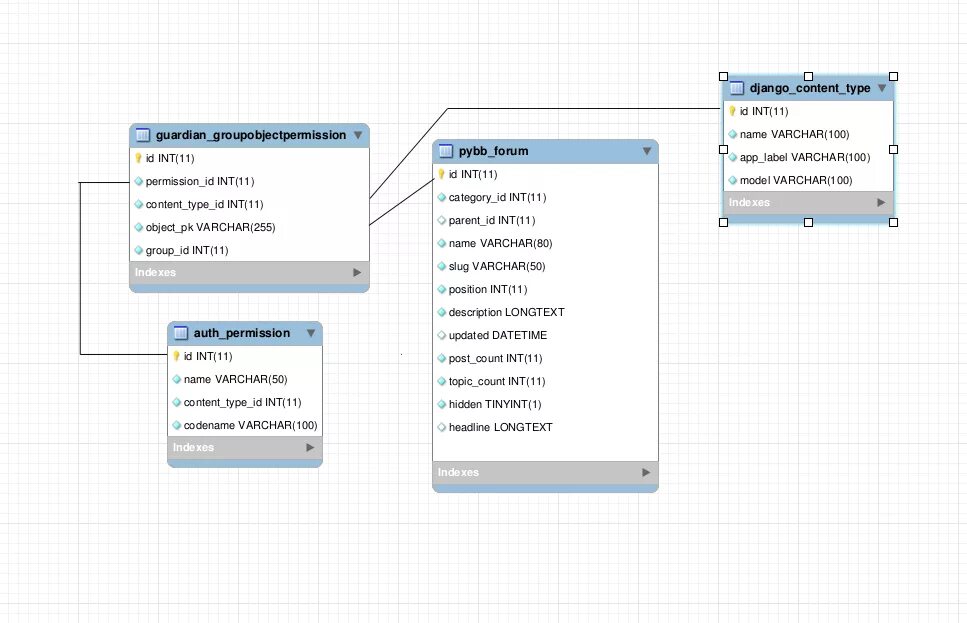Click diamond icon beside hidden column
The height and width of the screenshot is (623, 967).
pyautogui.click(x=442, y=405)
